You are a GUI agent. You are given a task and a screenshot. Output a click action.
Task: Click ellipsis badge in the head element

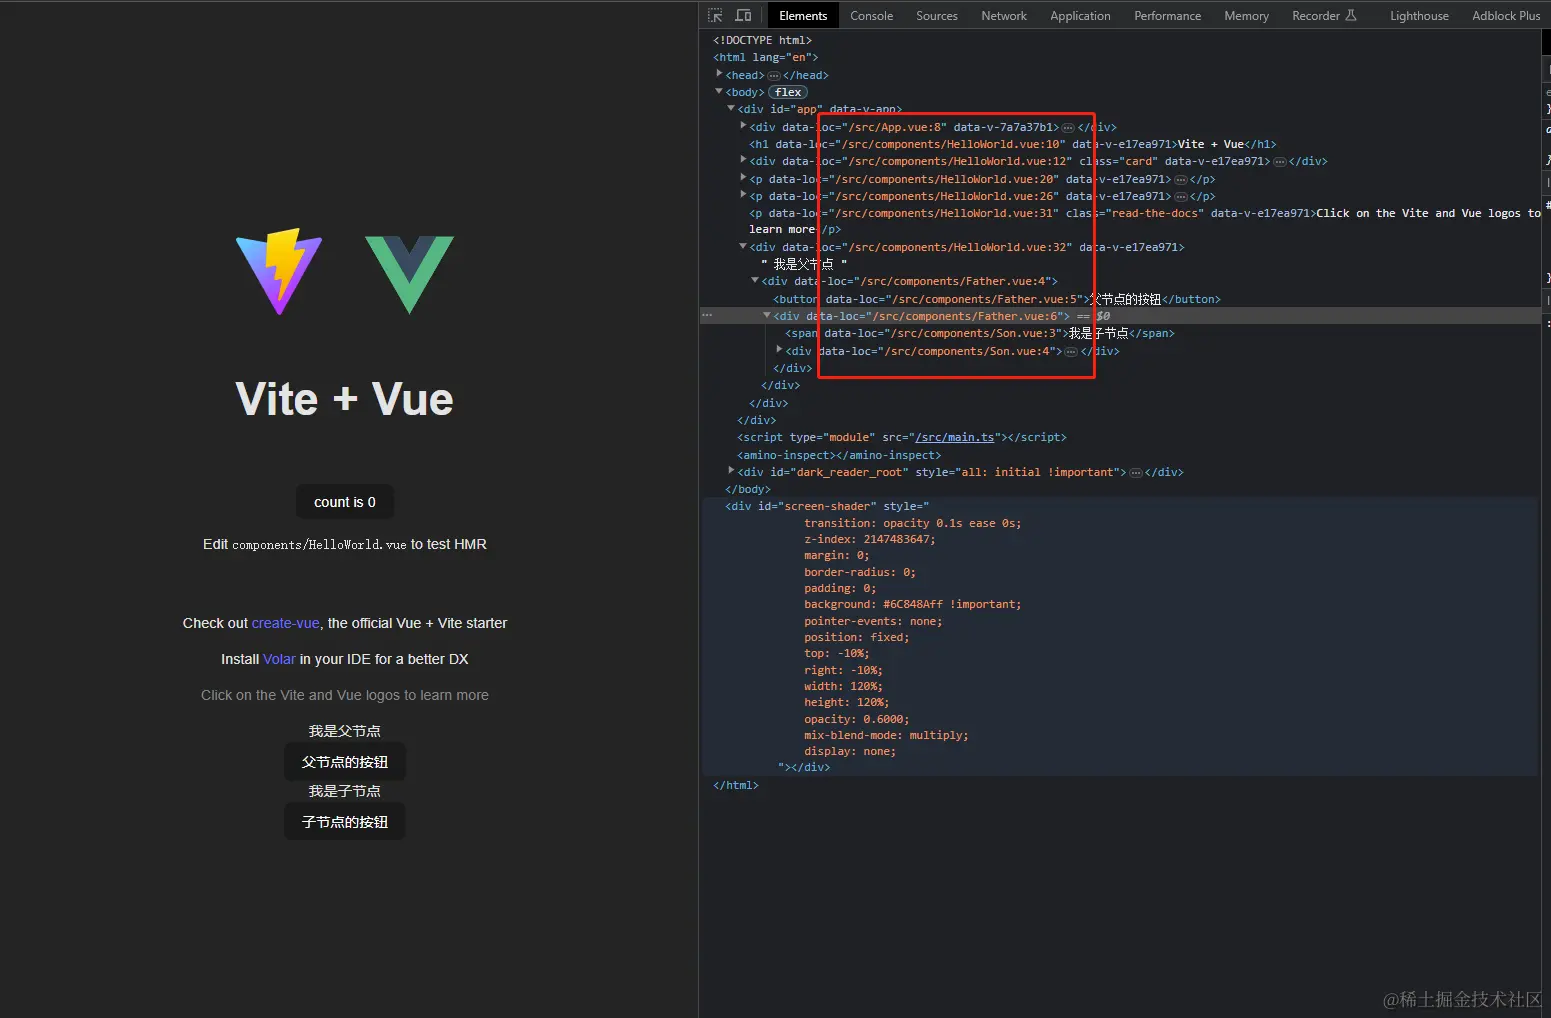tap(774, 75)
